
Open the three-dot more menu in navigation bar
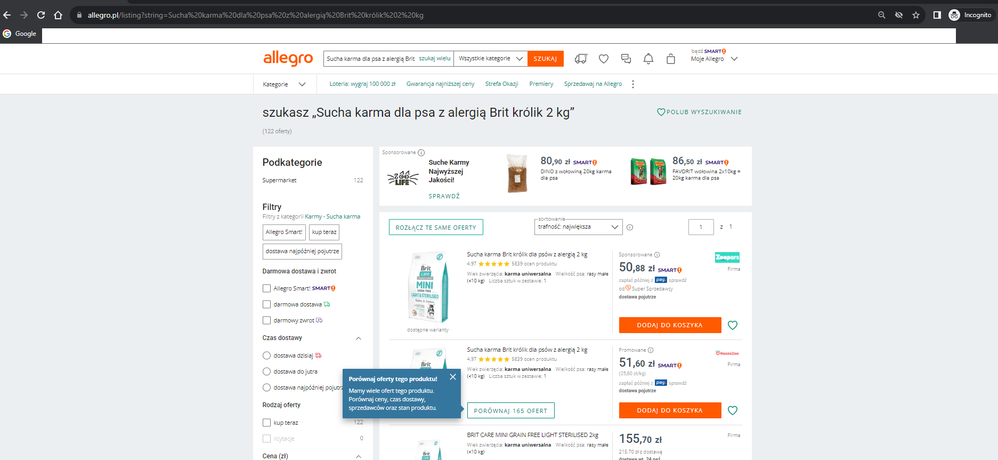click(x=632, y=84)
